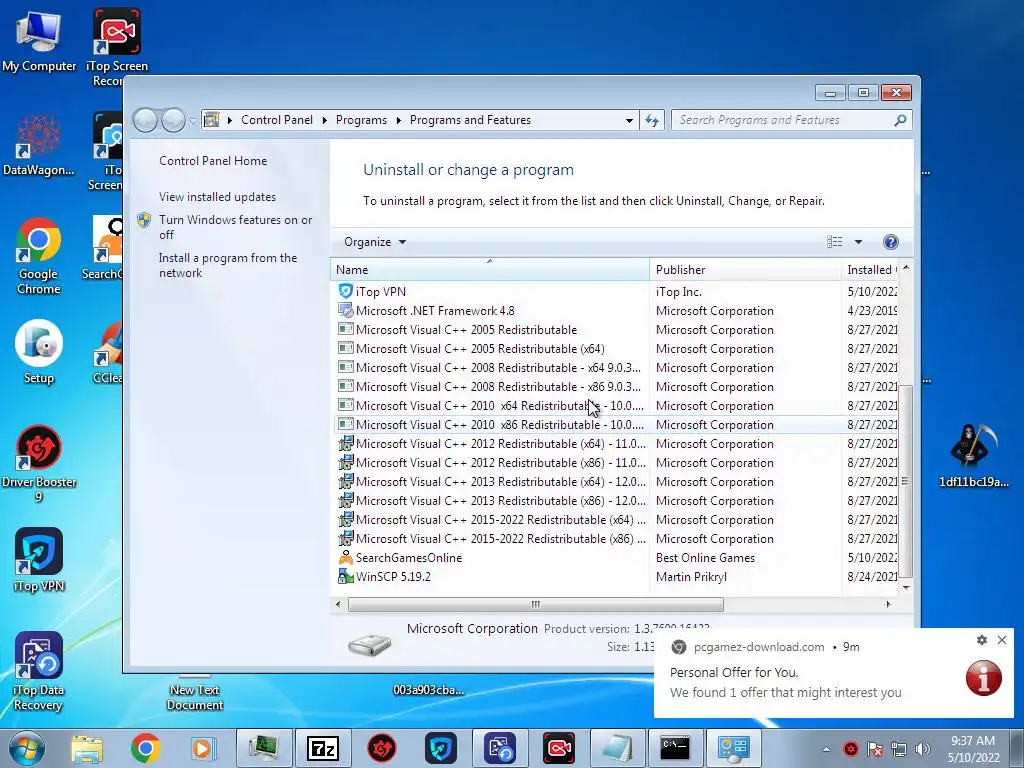Expand address bar history dropdown
Screen dimensions: 1024x768
coord(629,120)
